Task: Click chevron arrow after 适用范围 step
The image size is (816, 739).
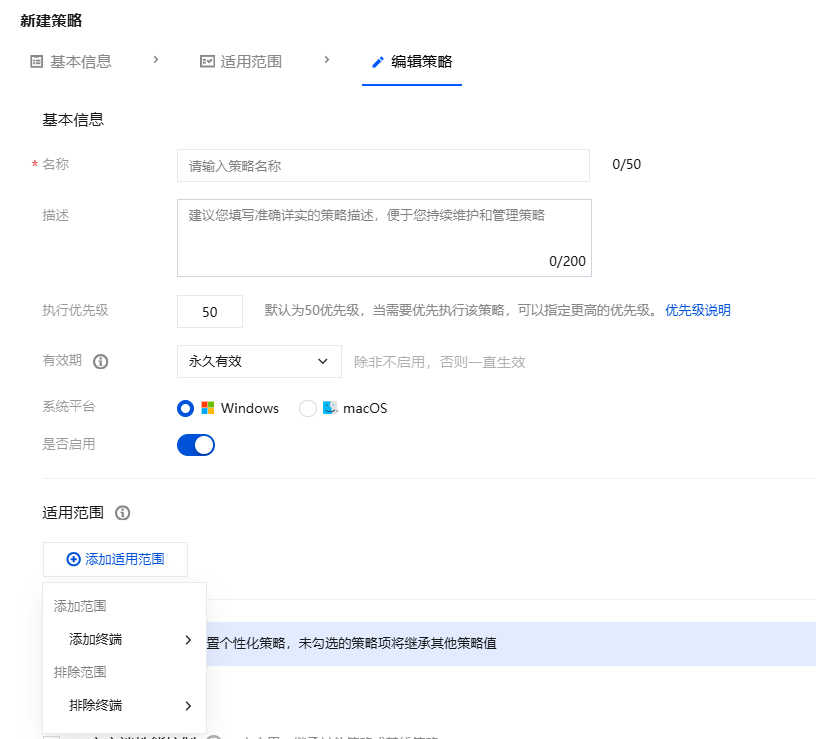Action: [x=327, y=60]
